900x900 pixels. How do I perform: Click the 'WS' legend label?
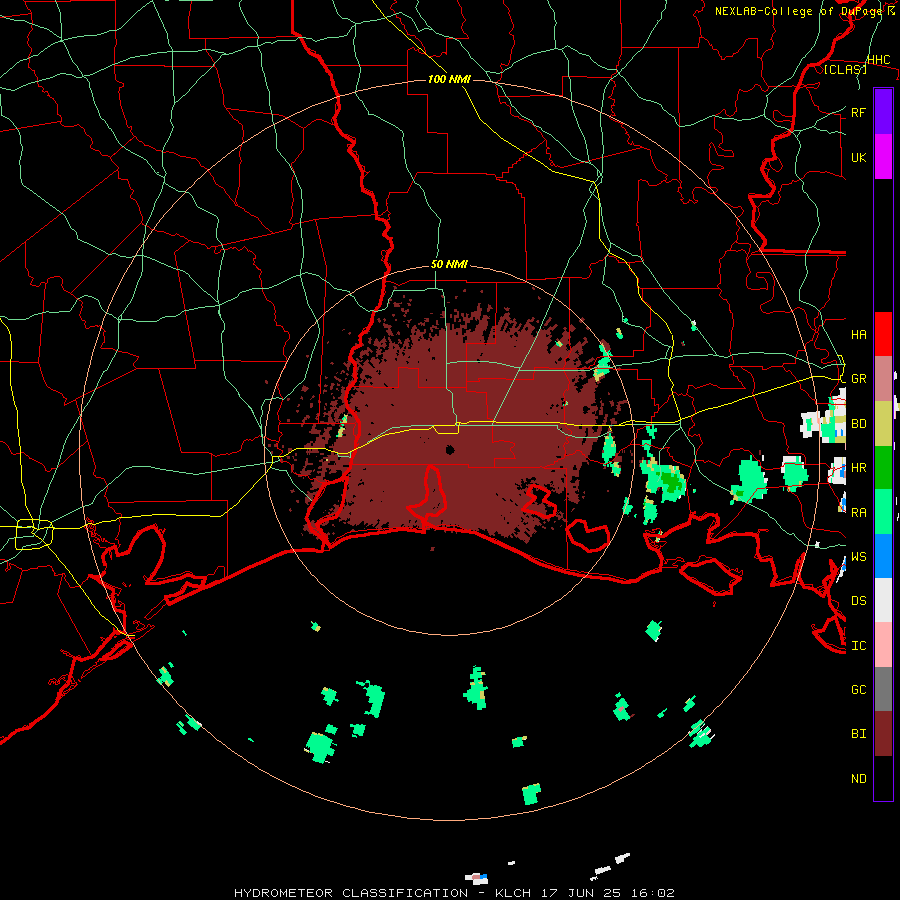[x=858, y=556]
